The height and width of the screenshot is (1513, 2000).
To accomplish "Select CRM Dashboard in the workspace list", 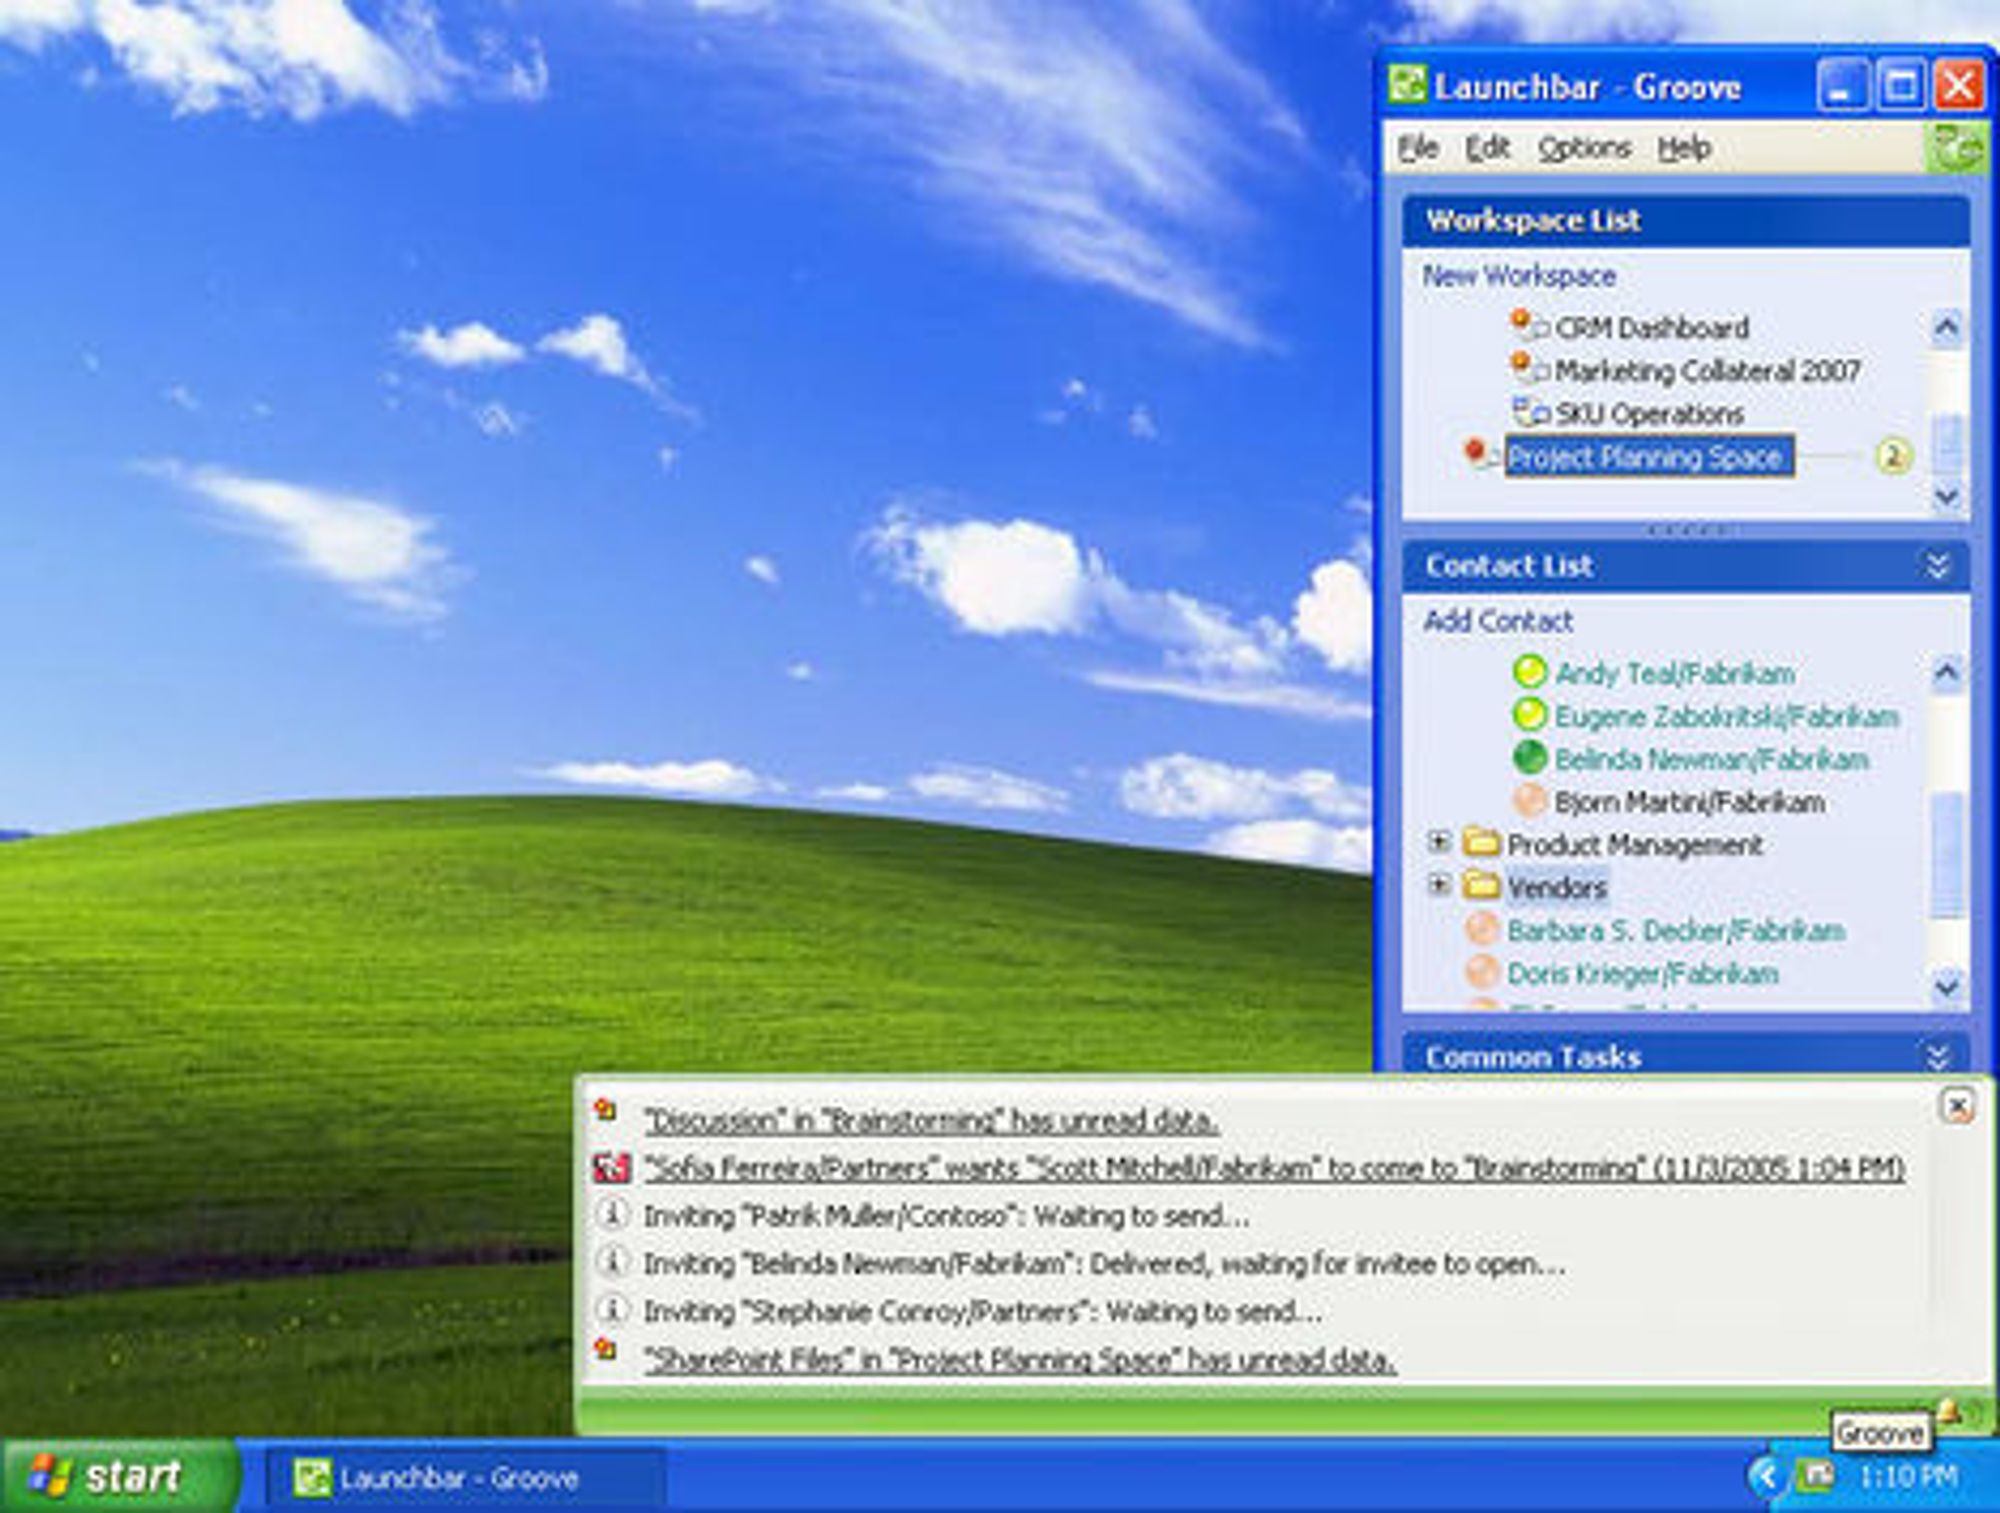I will pyautogui.click(x=1651, y=327).
